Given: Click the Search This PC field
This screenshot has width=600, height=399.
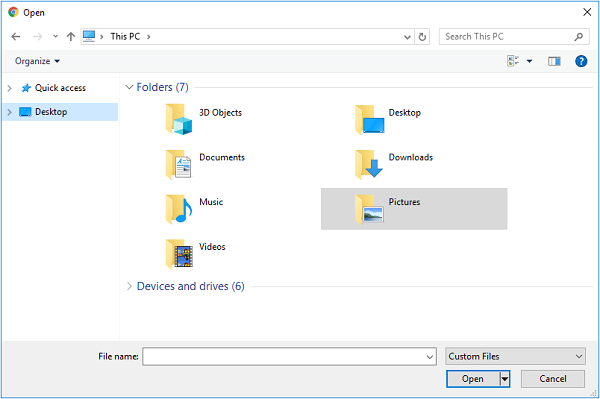Looking at the screenshot, I should click(x=514, y=37).
